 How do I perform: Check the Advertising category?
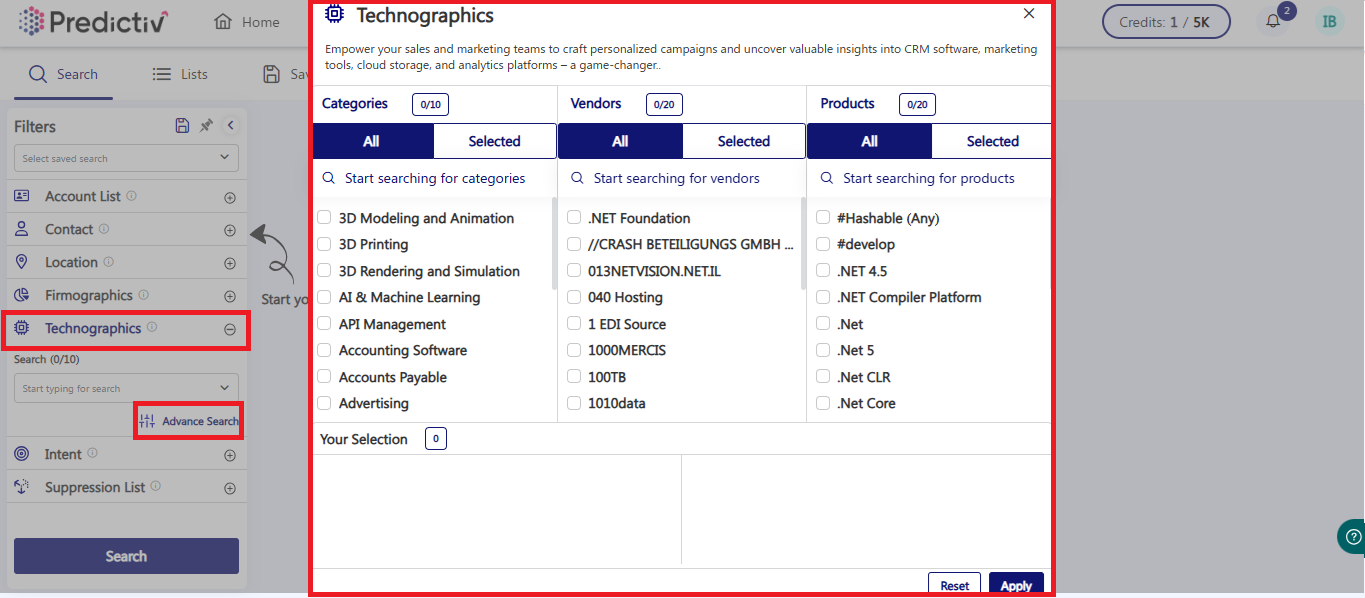pos(324,403)
